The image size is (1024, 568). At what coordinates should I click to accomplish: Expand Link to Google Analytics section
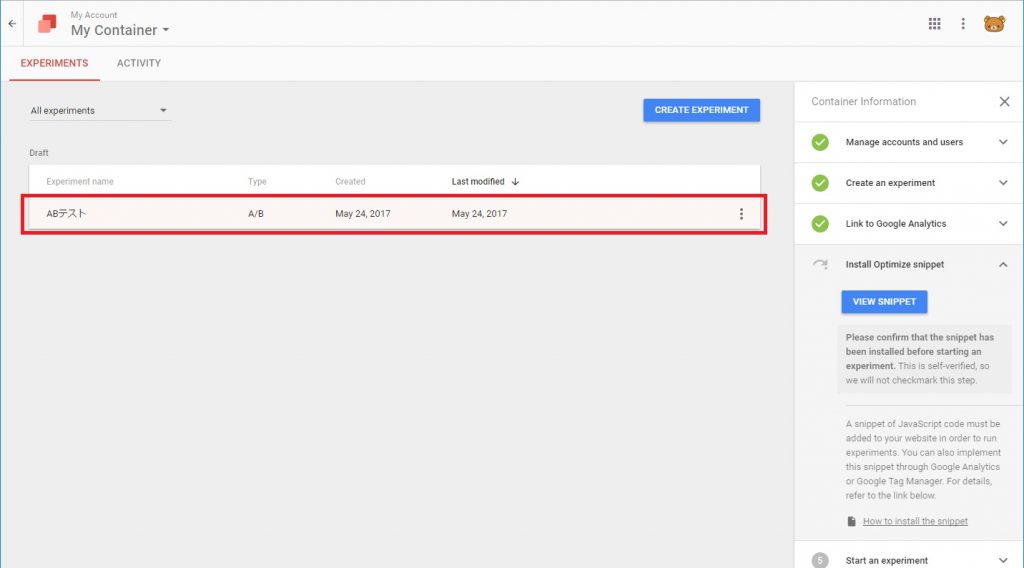click(1003, 224)
